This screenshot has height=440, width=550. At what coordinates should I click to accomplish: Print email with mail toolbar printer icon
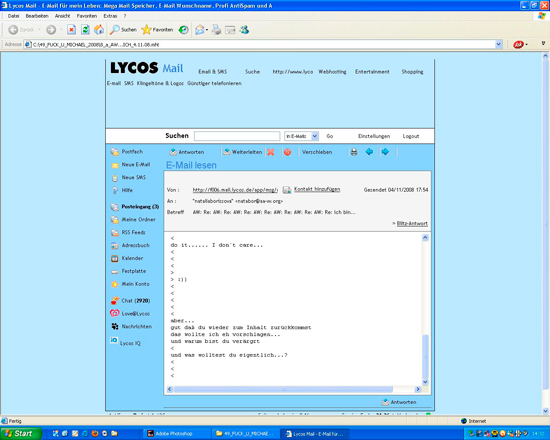pyautogui.click(x=354, y=152)
